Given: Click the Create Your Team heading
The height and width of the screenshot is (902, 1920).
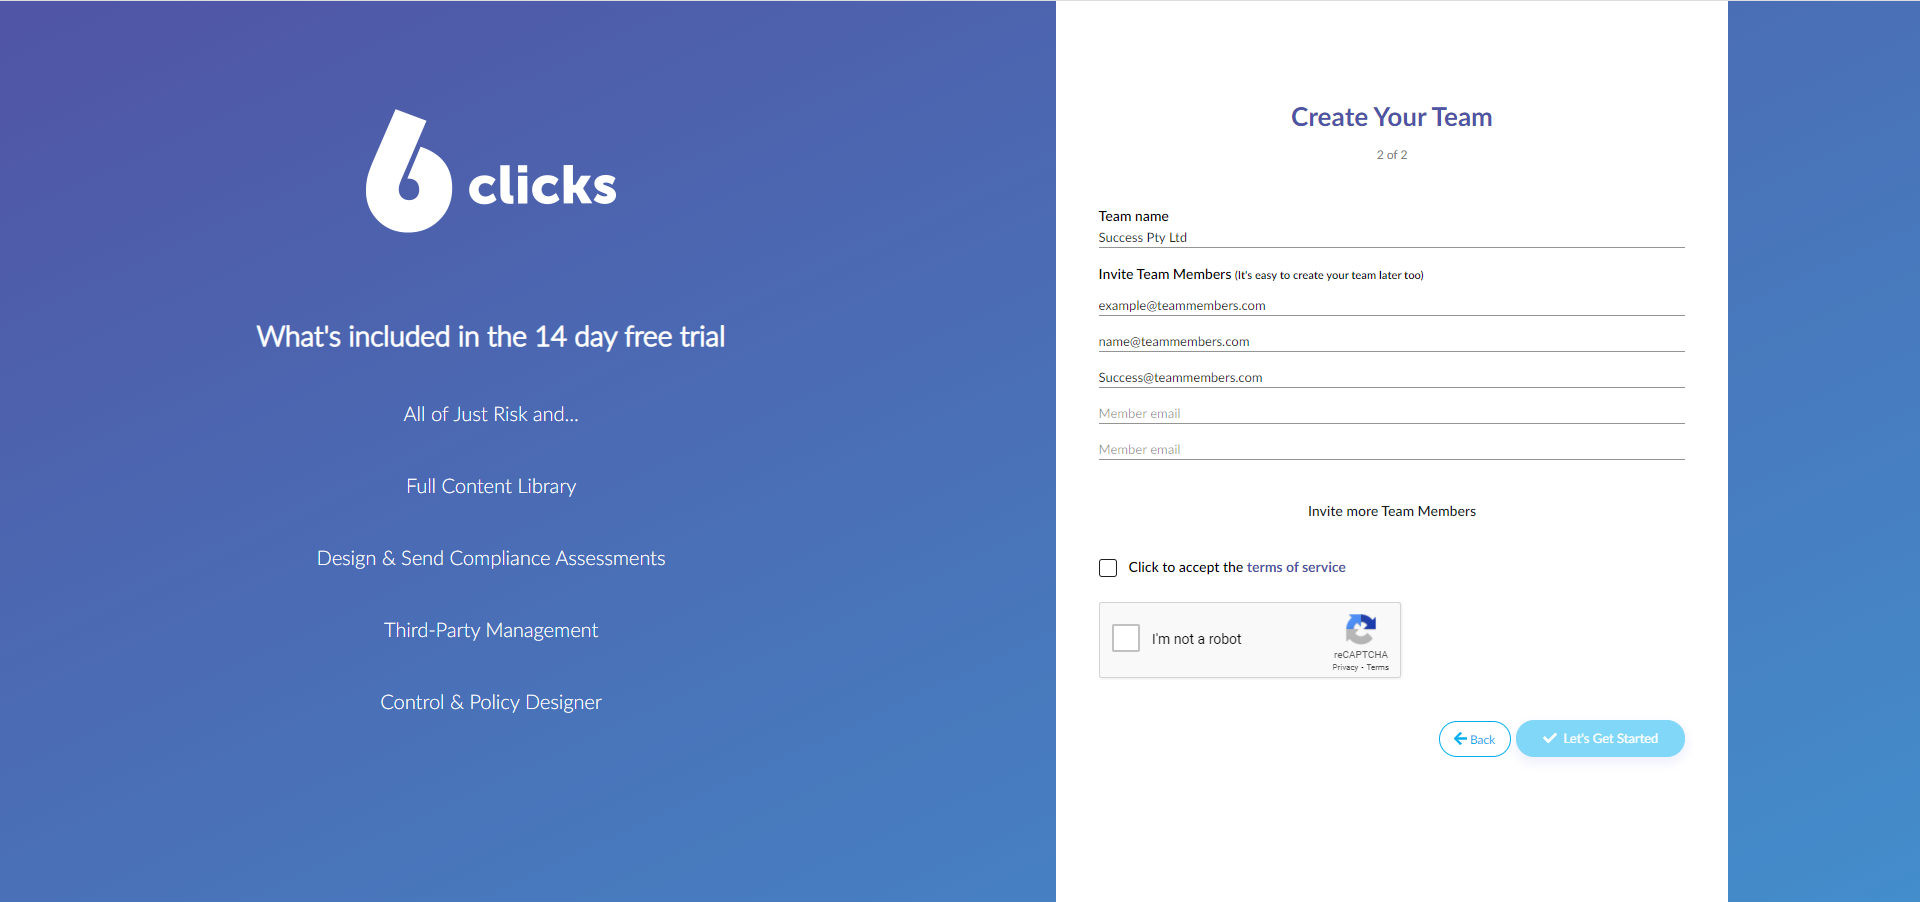Looking at the screenshot, I should [x=1392, y=117].
